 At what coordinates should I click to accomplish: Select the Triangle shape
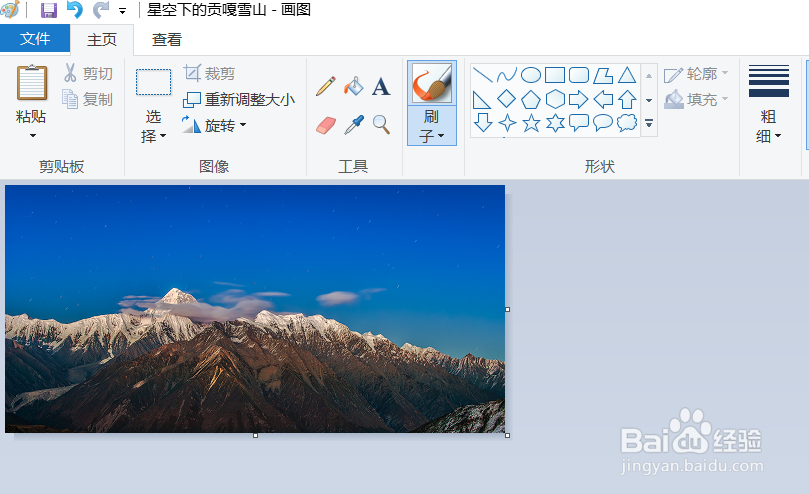click(x=627, y=75)
